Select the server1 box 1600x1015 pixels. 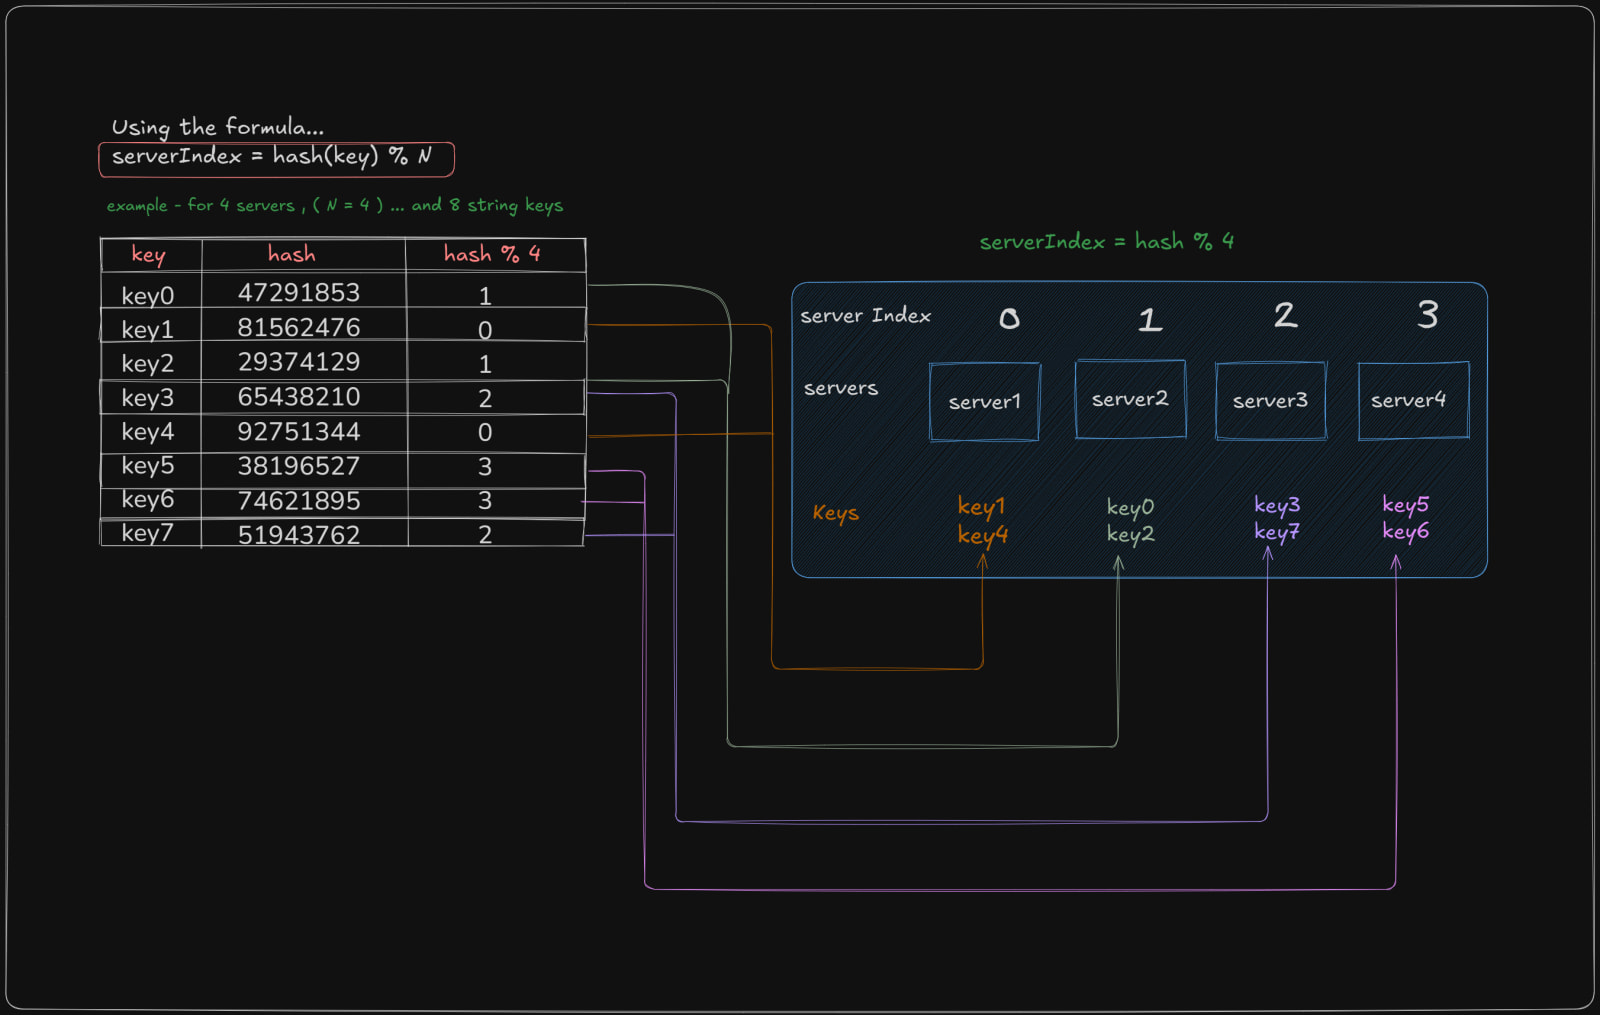[985, 401]
